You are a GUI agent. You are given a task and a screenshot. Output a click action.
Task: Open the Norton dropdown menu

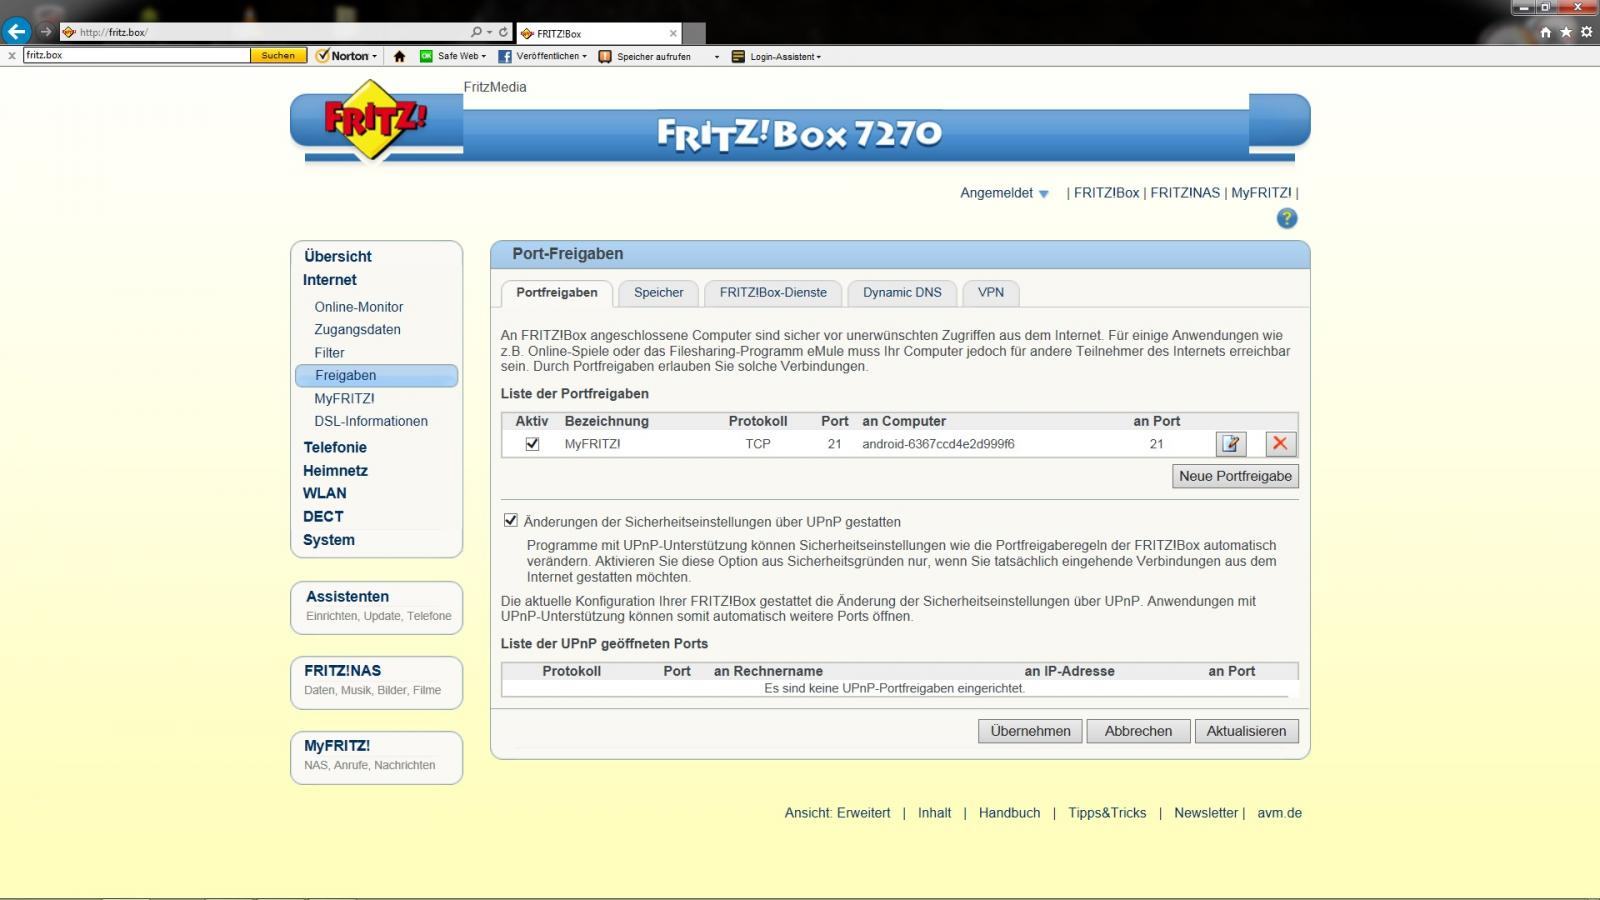click(375, 57)
